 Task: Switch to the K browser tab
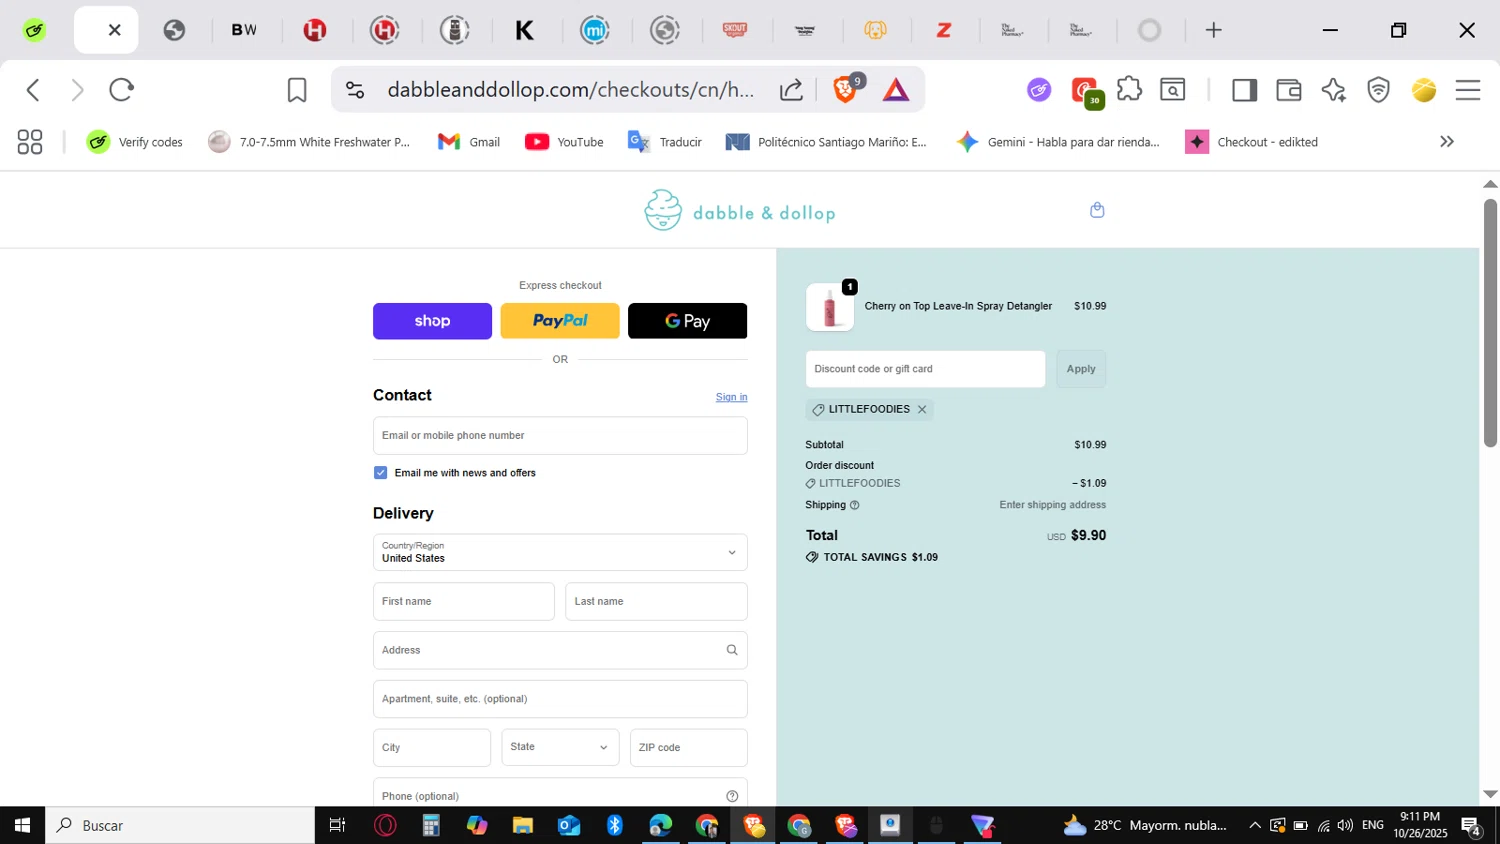pyautogui.click(x=524, y=30)
